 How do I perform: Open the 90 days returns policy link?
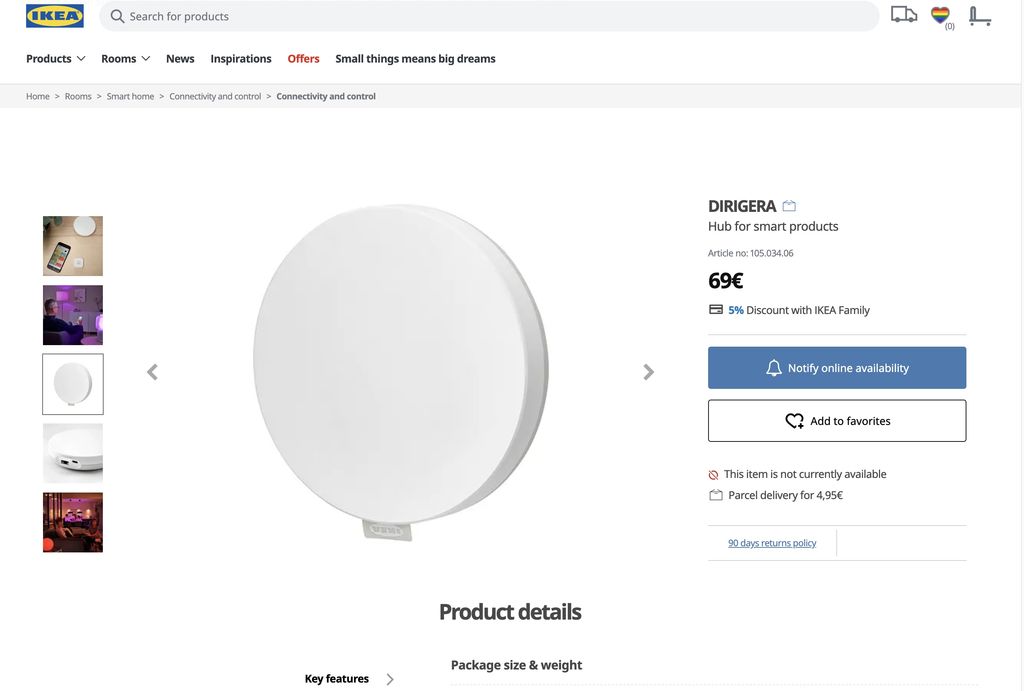772,543
